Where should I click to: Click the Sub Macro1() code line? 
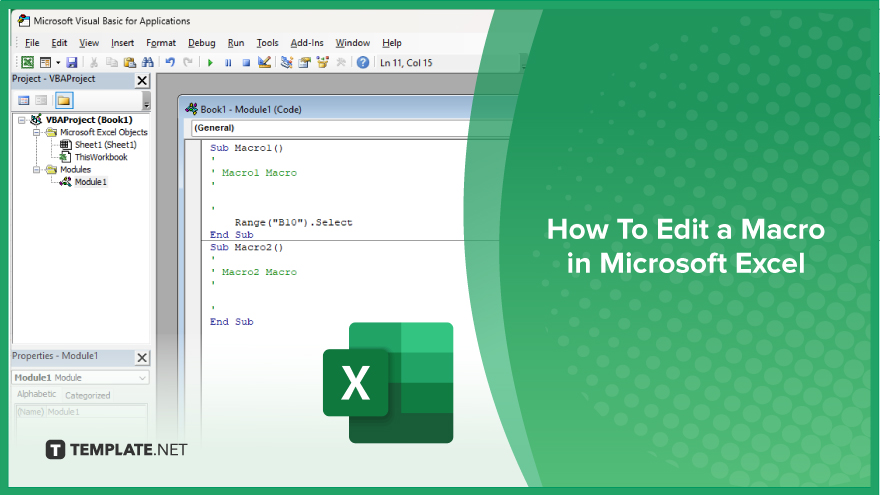tap(246, 148)
